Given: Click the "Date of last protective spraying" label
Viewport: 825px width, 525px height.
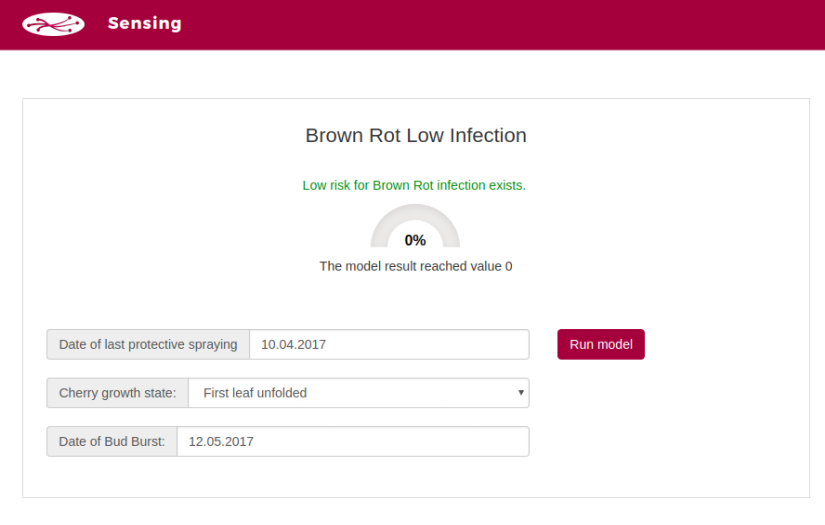Looking at the screenshot, I should tap(148, 344).
